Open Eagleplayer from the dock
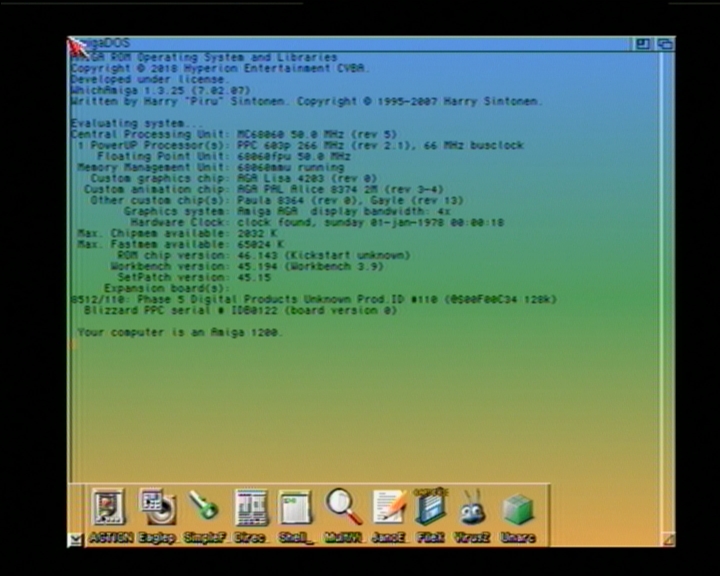The image size is (720, 576). pyautogui.click(x=157, y=509)
